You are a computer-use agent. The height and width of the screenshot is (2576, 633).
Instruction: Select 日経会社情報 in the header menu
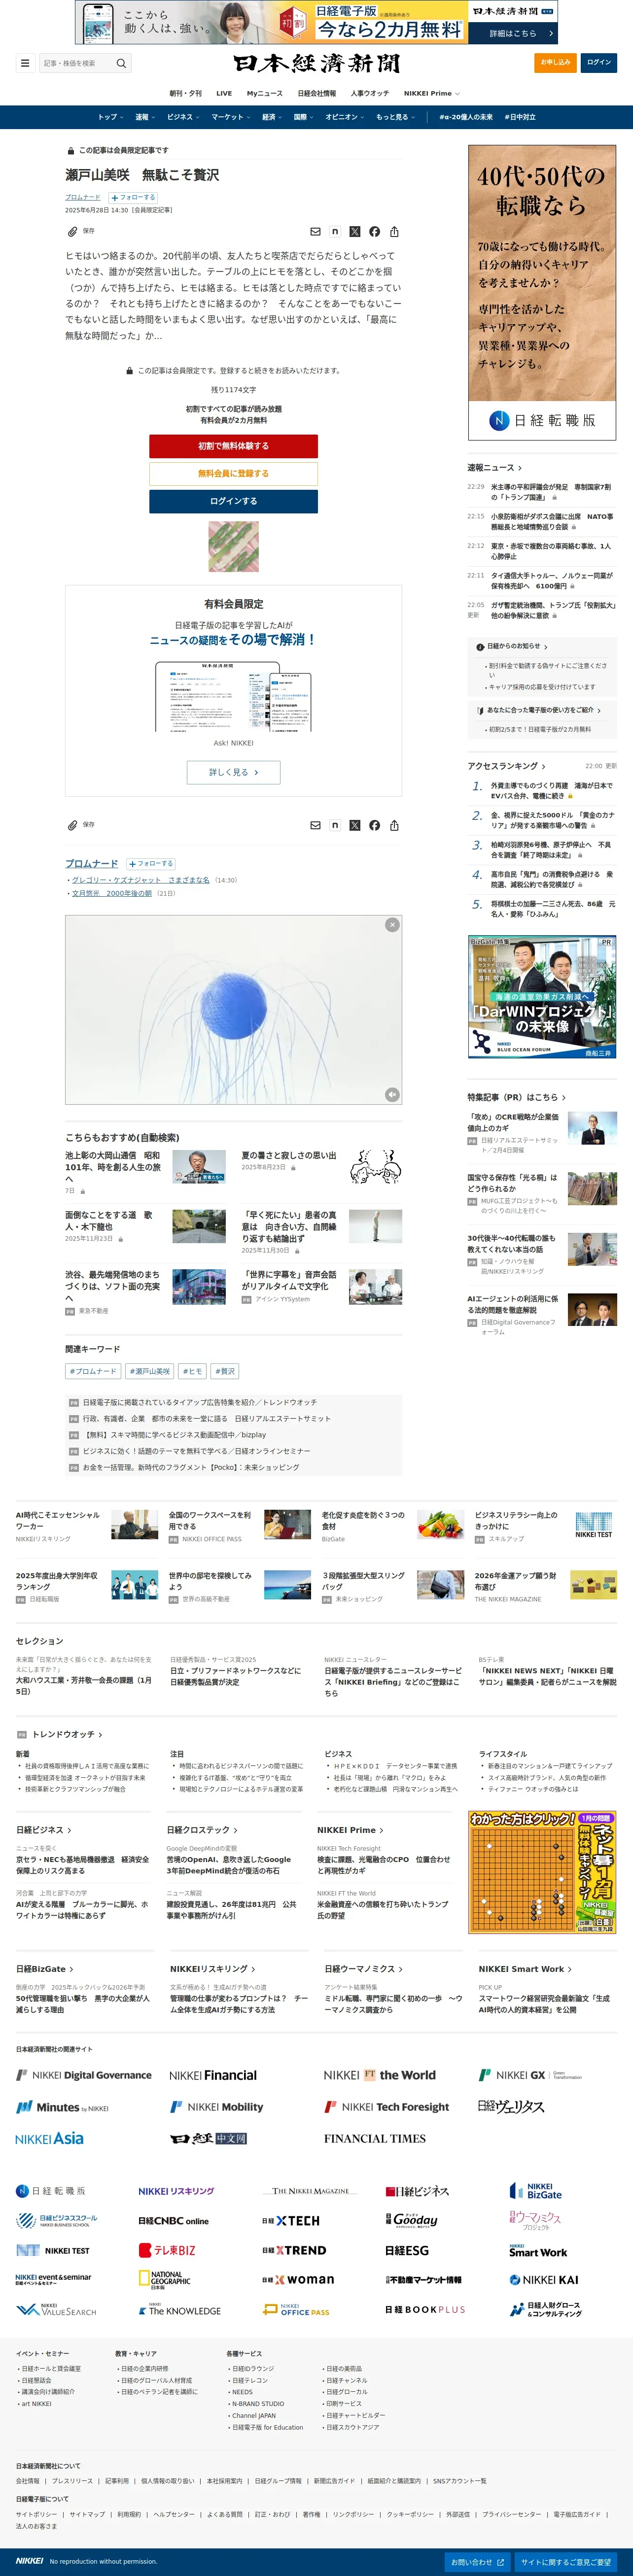[317, 93]
